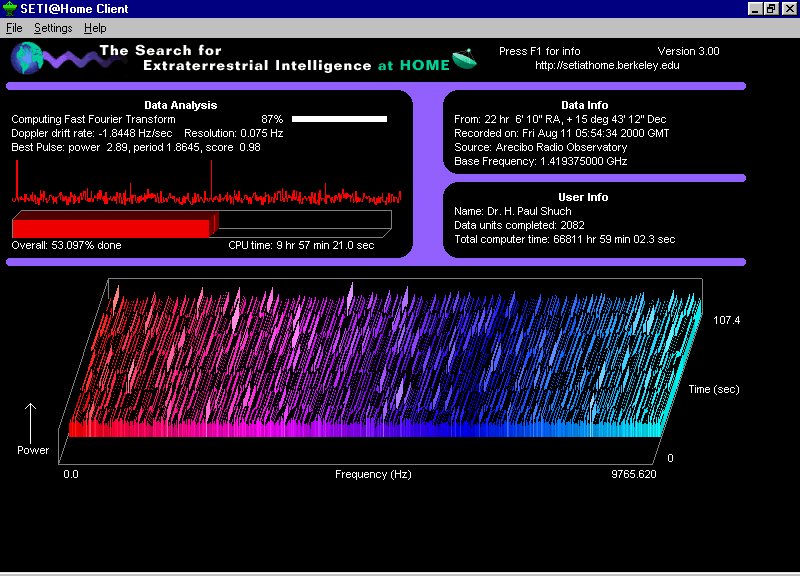Click the 'Power' axis label
Viewport: 800px width, 576px height.
click(x=33, y=450)
